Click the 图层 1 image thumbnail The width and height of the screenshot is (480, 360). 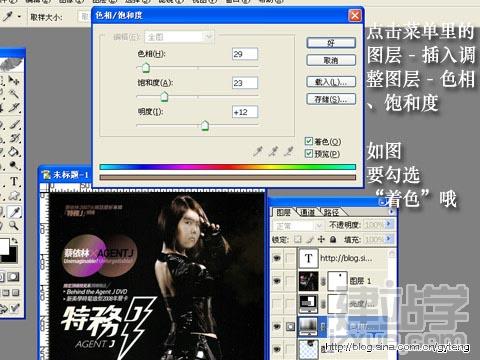click(x=308, y=281)
